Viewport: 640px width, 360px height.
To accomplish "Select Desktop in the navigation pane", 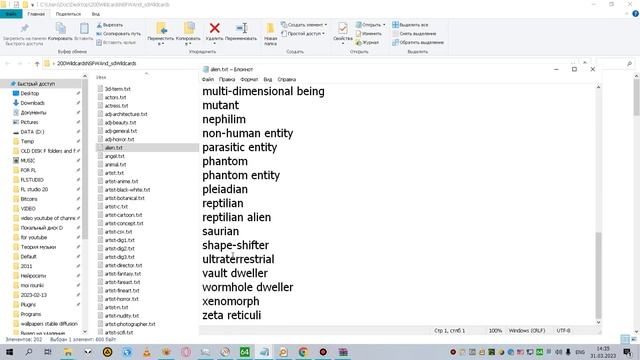I will pyautogui.click(x=30, y=93).
